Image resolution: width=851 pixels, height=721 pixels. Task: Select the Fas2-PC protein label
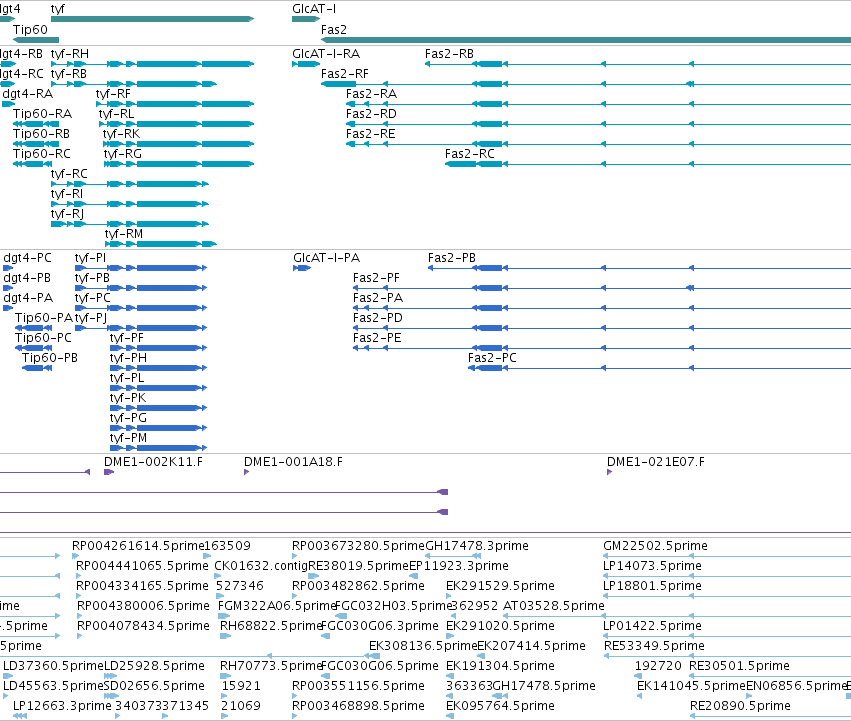492,358
